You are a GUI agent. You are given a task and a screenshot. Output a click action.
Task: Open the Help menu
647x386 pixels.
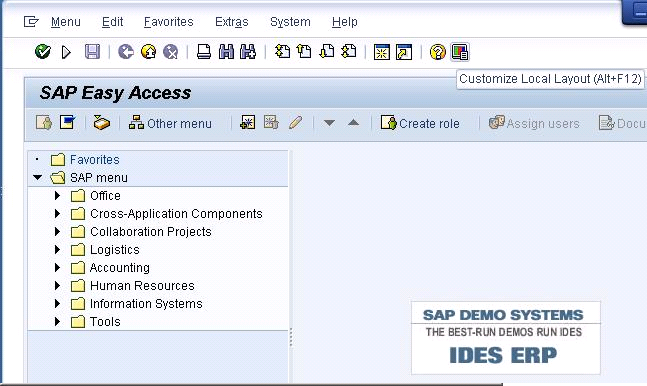tap(345, 22)
